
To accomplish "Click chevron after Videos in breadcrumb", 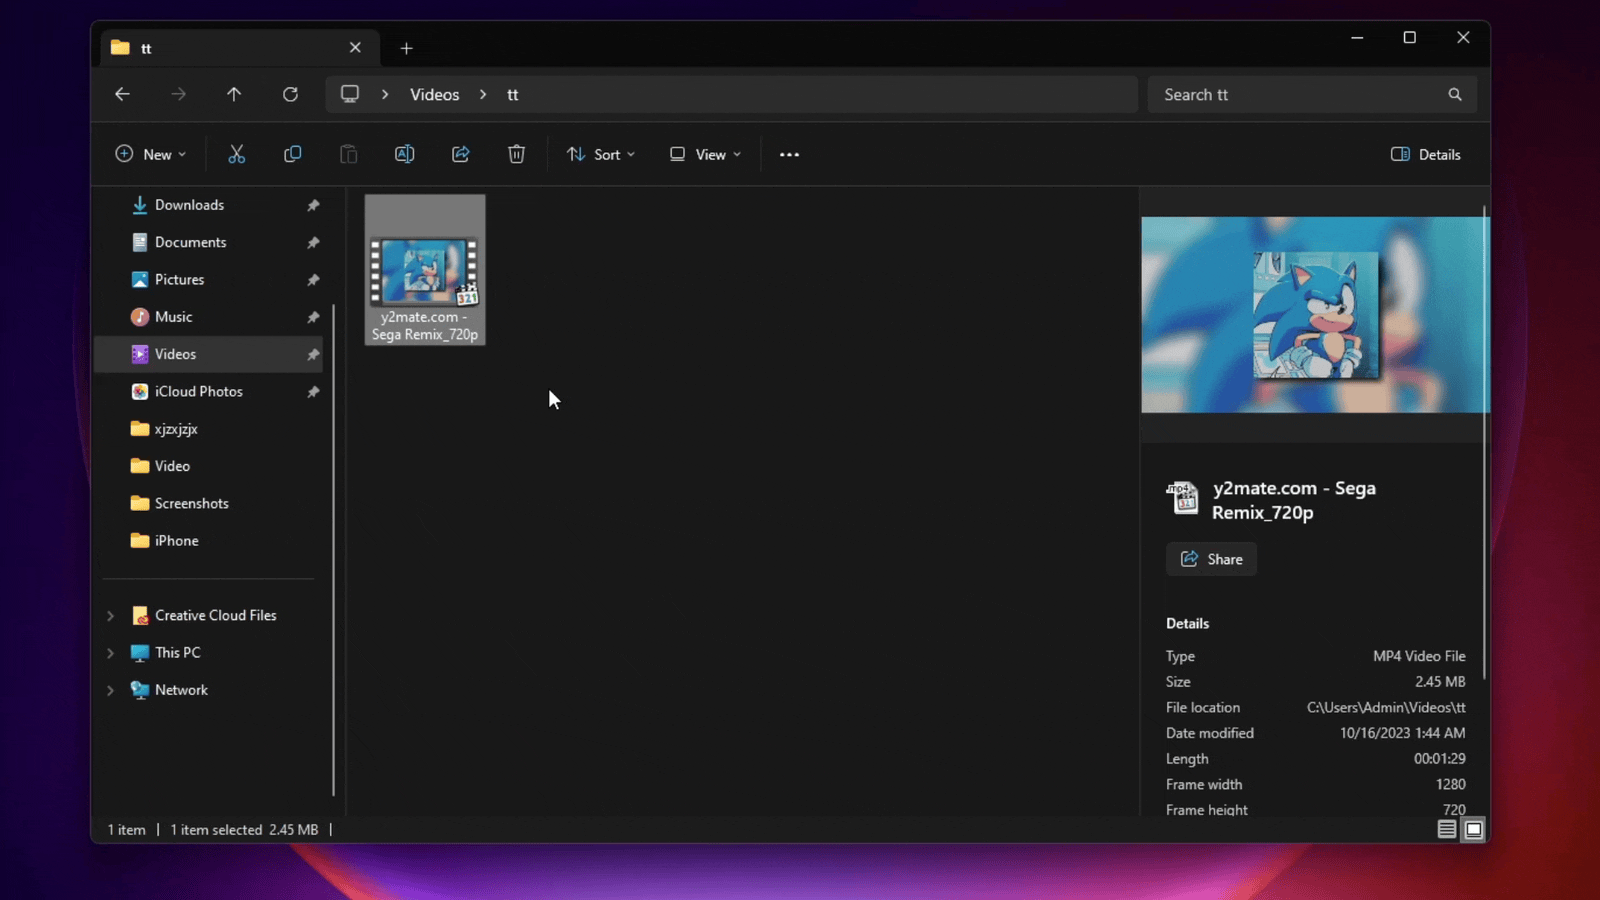I will (483, 94).
